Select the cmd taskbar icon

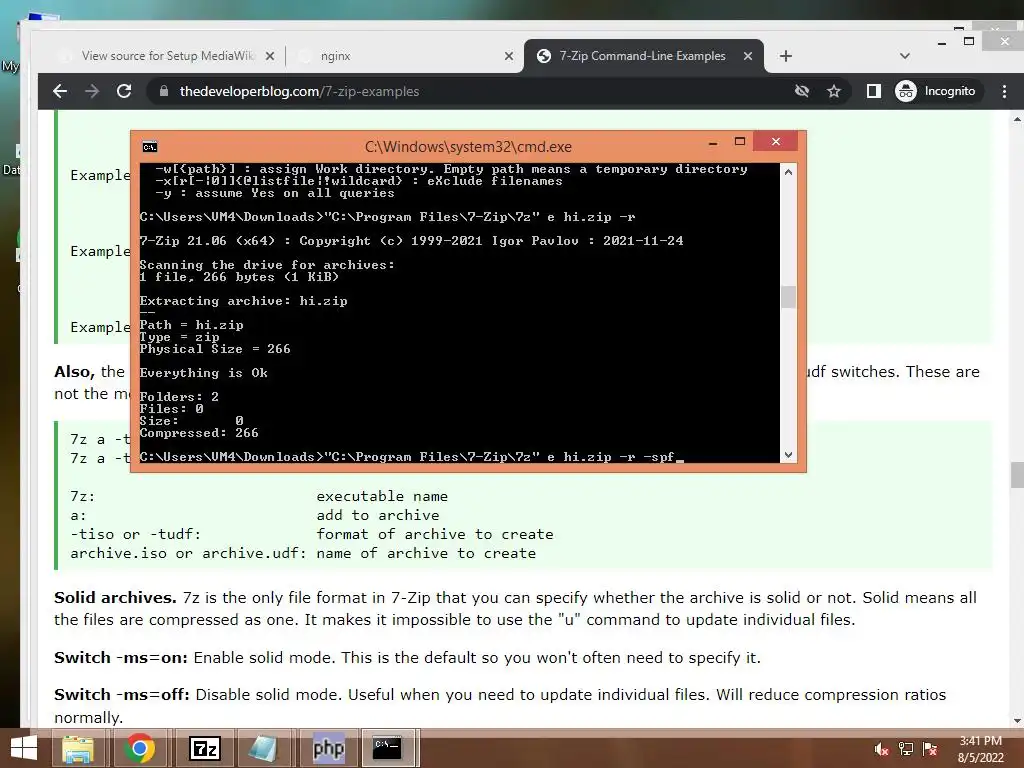pyautogui.click(x=387, y=748)
